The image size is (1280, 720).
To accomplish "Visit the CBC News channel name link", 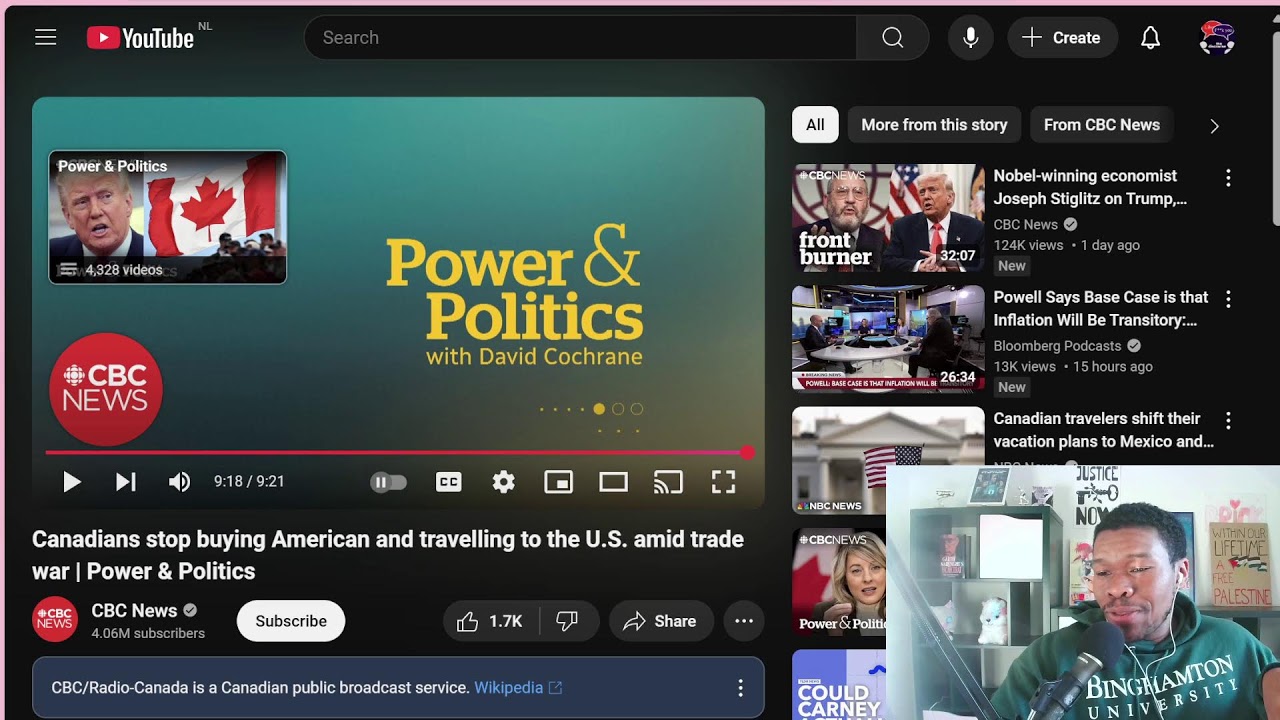I will click(134, 611).
